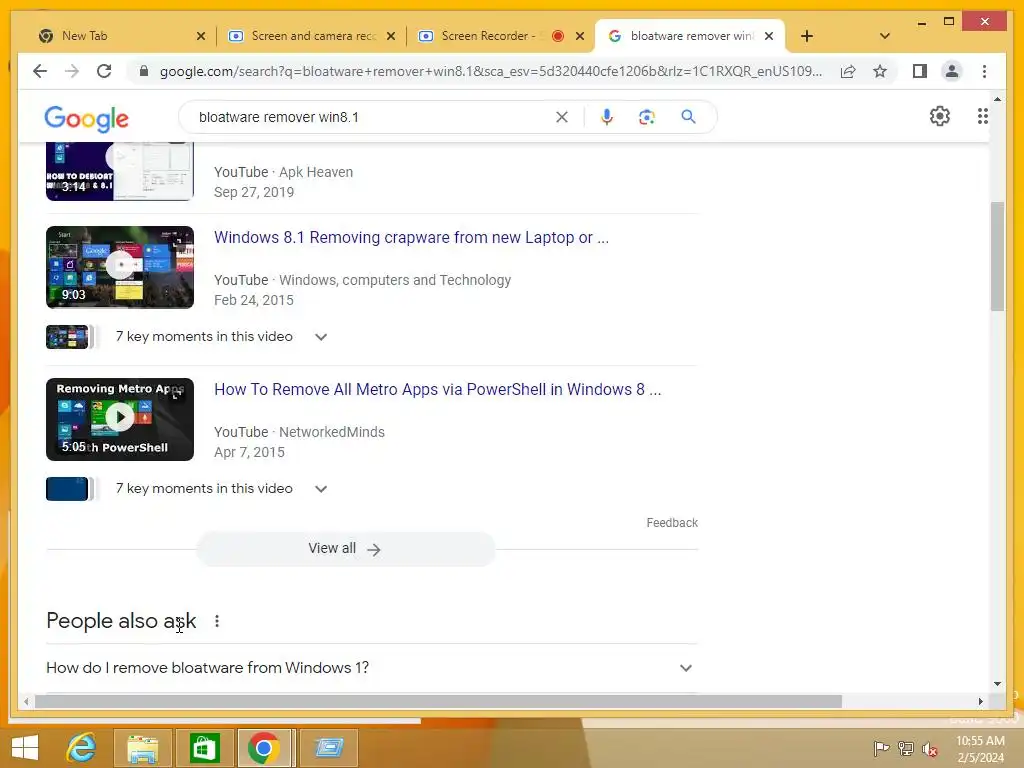Expand How do I remove bloatware question

point(372,667)
